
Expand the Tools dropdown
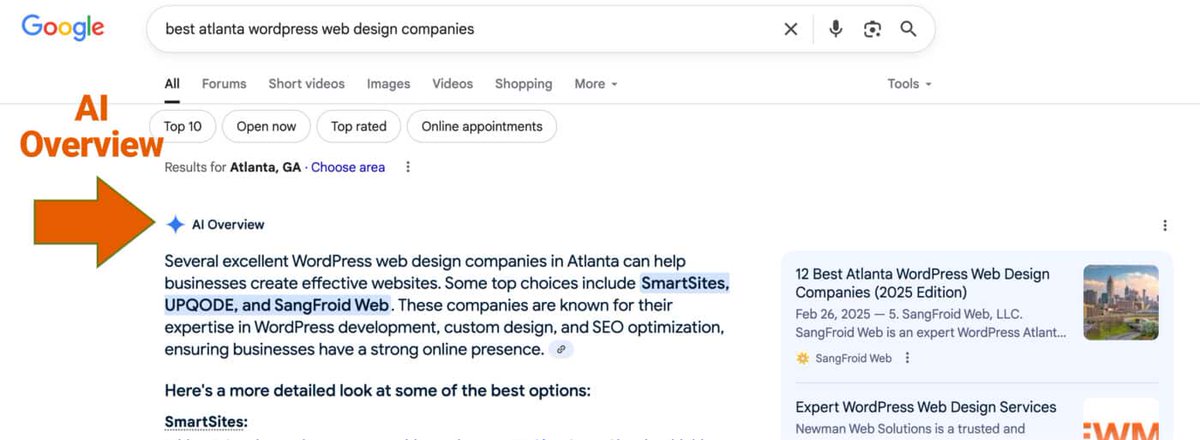909,84
